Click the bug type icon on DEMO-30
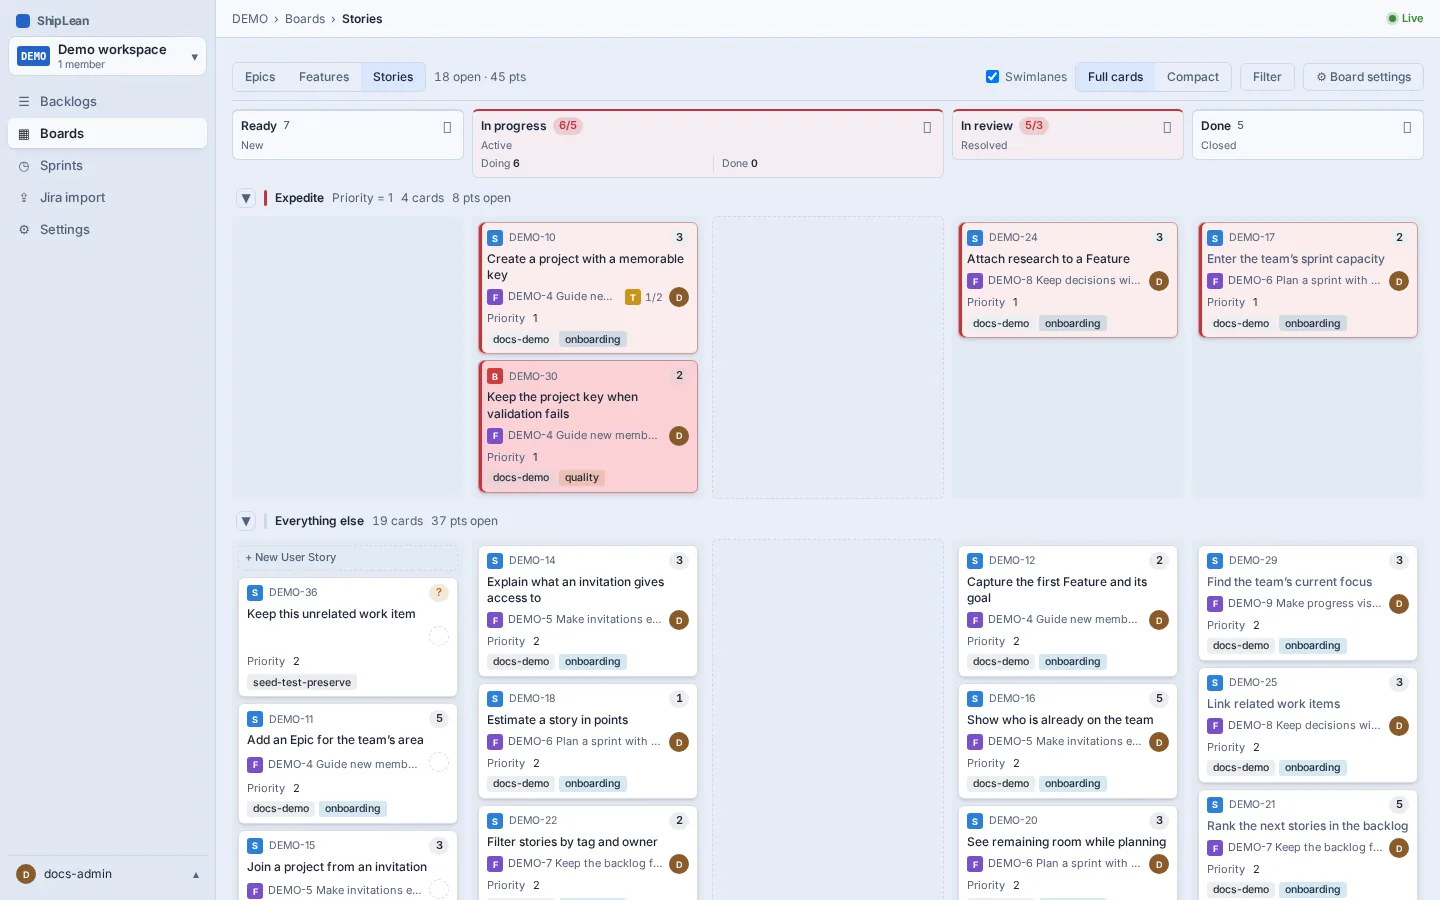The image size is (1440, 900). click(495, 376)
